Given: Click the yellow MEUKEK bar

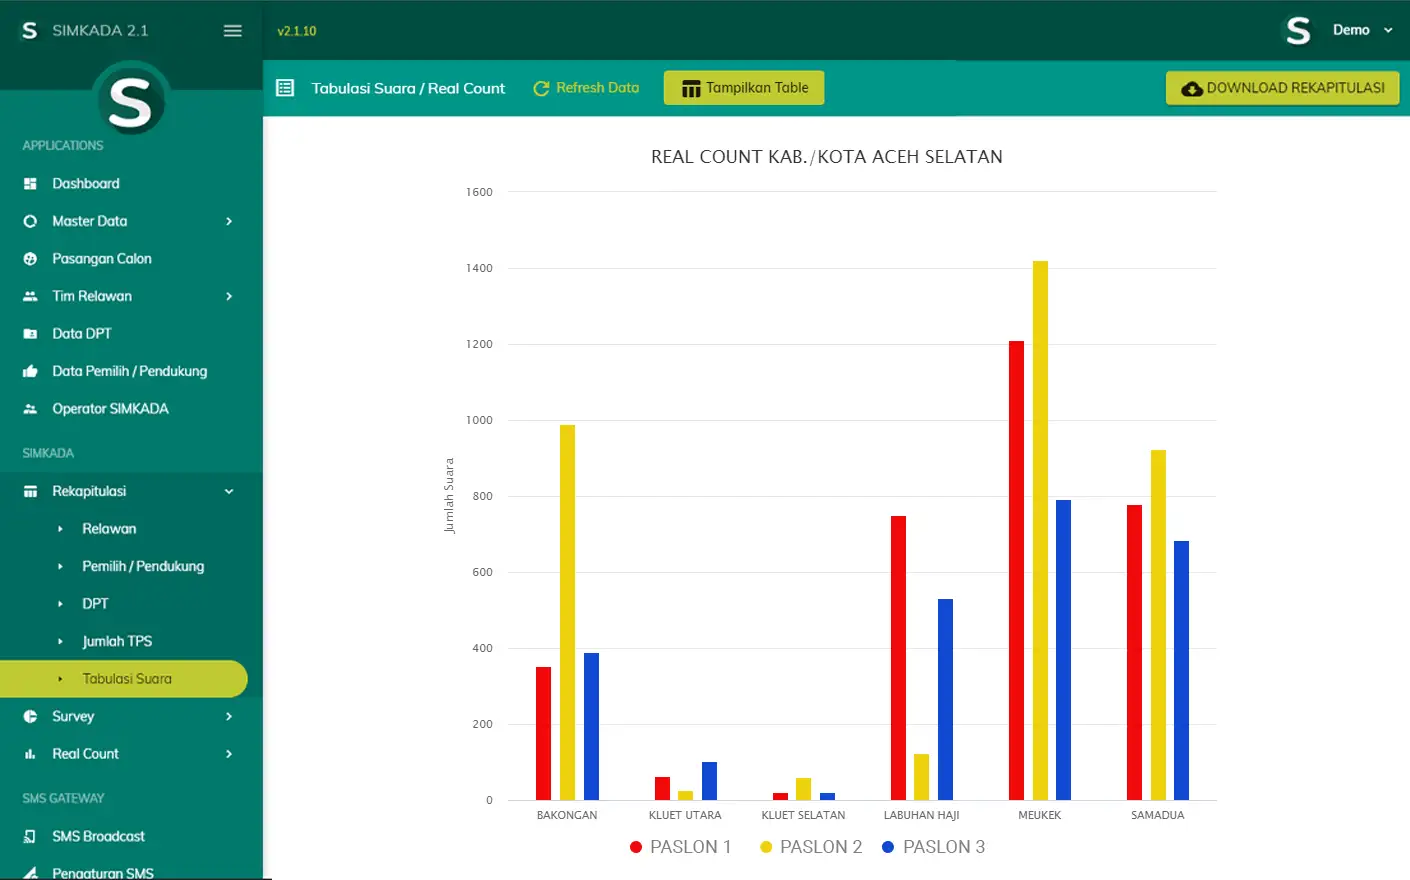Looking at the screenshot, I should point(1040,530).
